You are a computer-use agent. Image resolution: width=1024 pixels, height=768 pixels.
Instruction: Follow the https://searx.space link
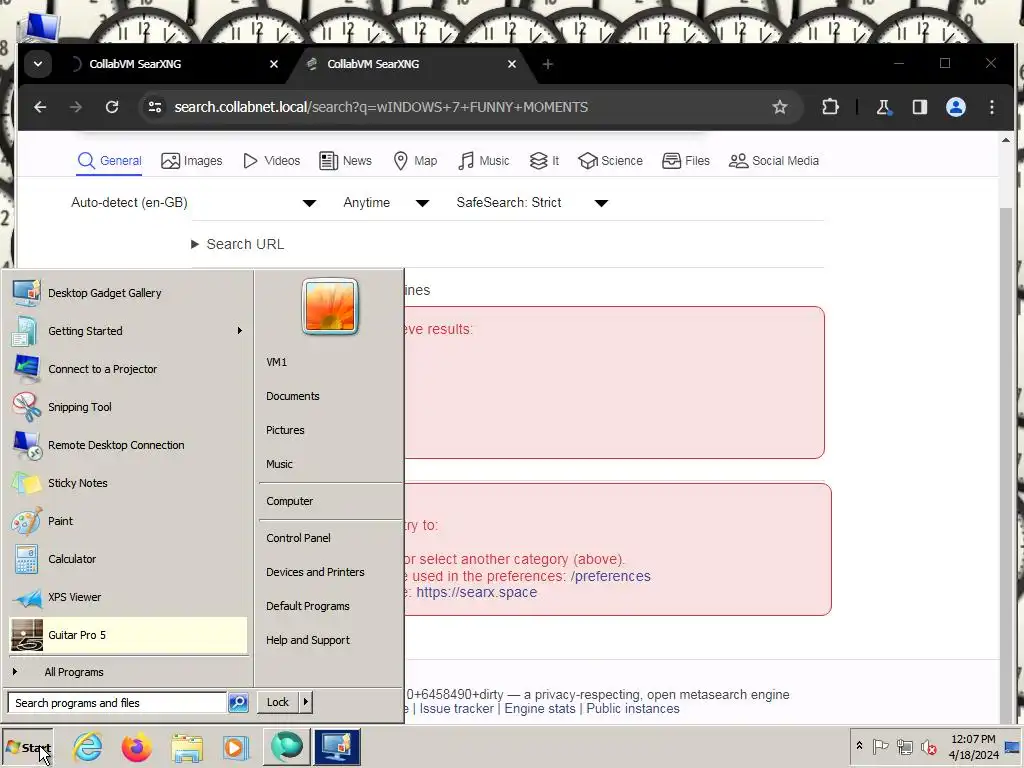(x=477, y=592)
